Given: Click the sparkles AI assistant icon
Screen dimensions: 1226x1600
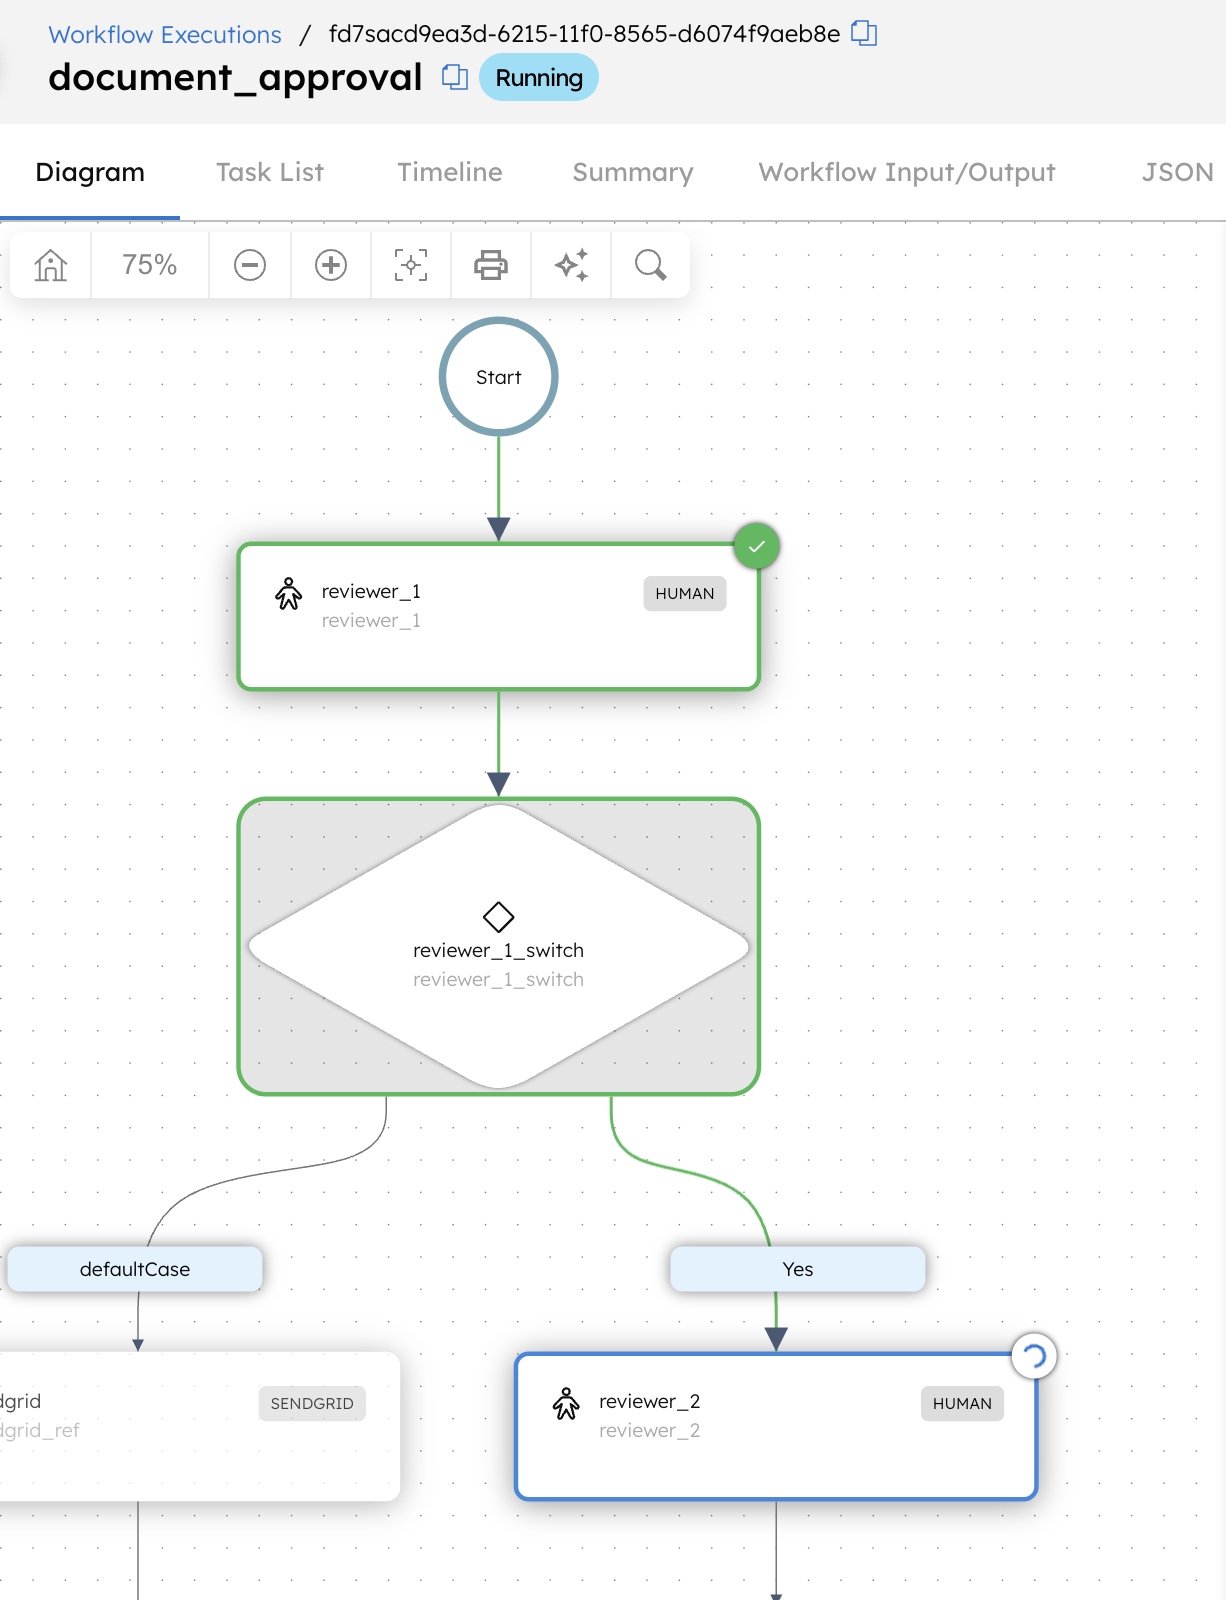Looking at the screenshot, I should [x=571, y=265].
